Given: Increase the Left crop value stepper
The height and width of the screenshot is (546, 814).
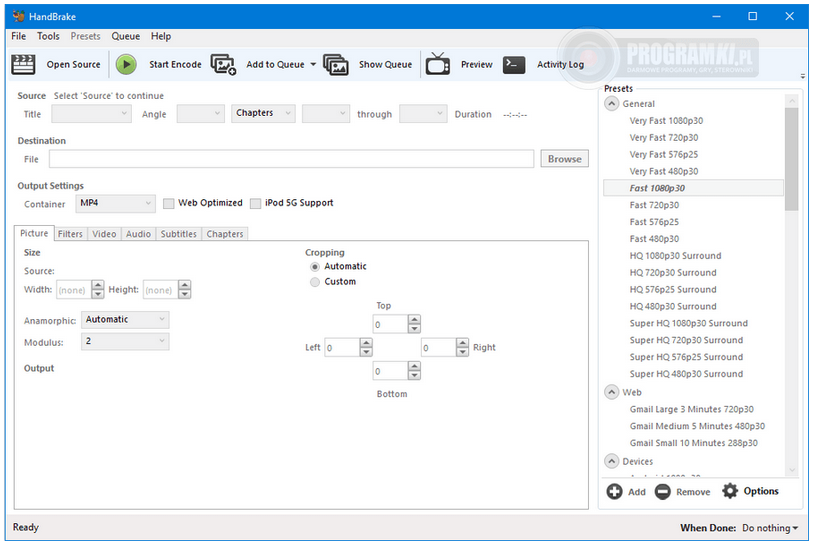Looking at the screenshot, I should (366, 343).
